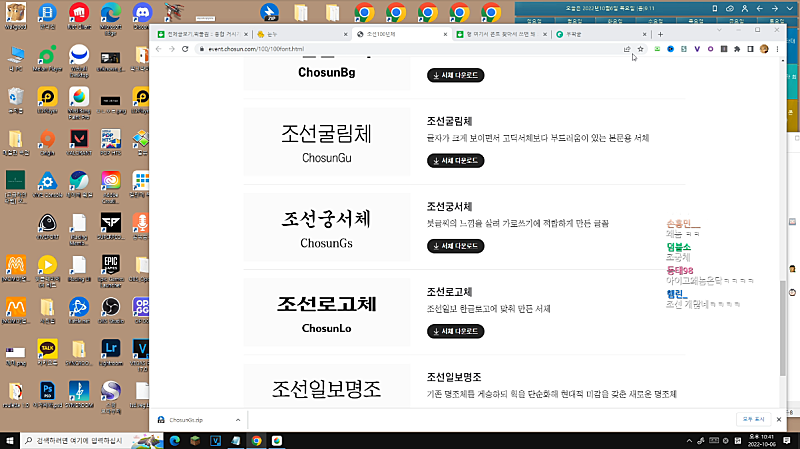The height and width of the screenshot is (449, 800).
Task: Click the Windows taskbar search box
Action: (x=92, y=440)
